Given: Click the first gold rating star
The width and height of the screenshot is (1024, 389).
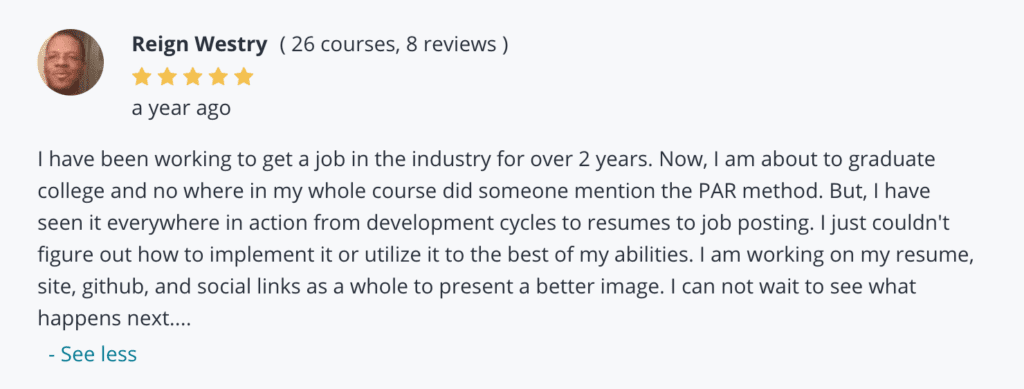Looking at the screenshot, I should pyautogui.click(x=141, y=77).
